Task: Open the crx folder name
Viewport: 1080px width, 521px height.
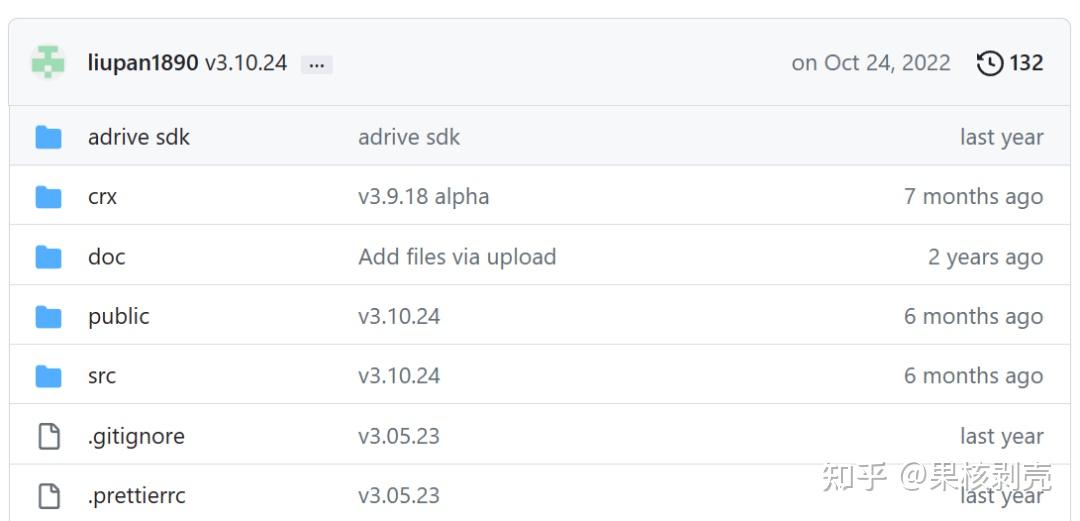Action: tap(102, 197)
